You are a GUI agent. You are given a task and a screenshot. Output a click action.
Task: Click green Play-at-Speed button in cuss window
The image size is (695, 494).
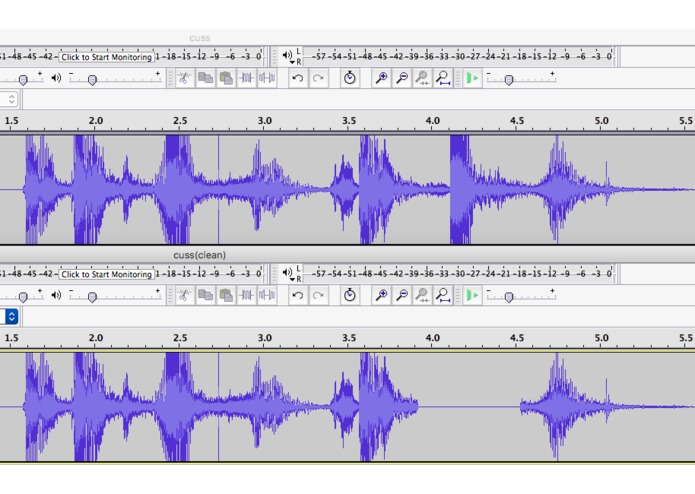point(472,78)
